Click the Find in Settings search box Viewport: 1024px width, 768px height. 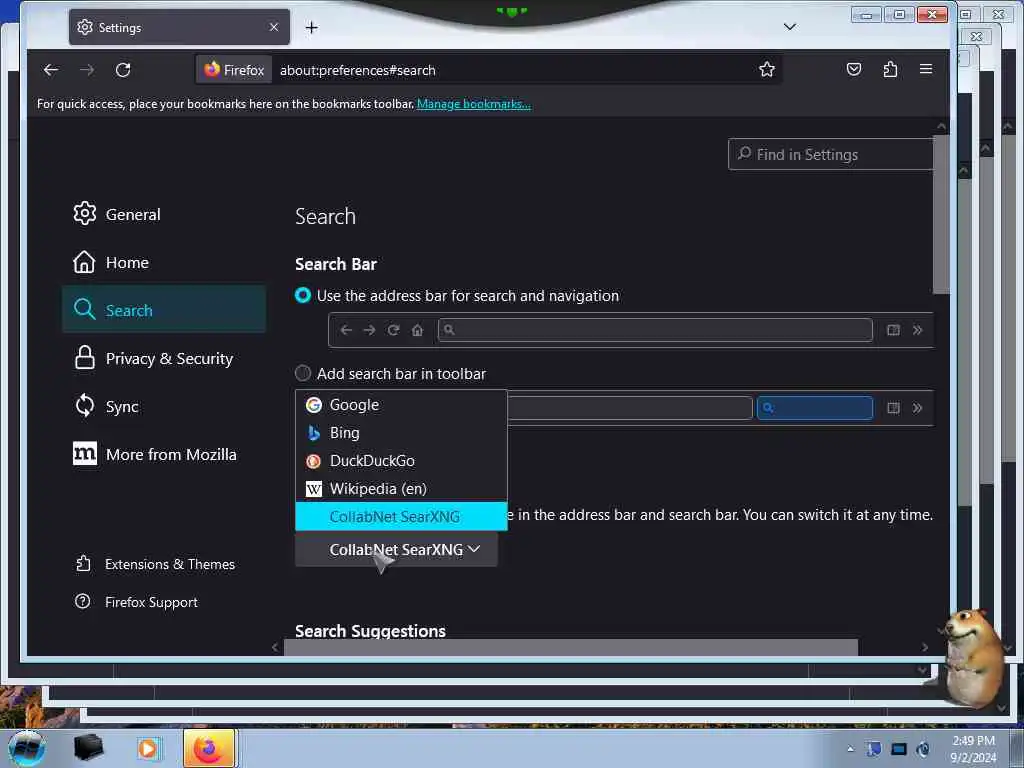coord(831,155)
